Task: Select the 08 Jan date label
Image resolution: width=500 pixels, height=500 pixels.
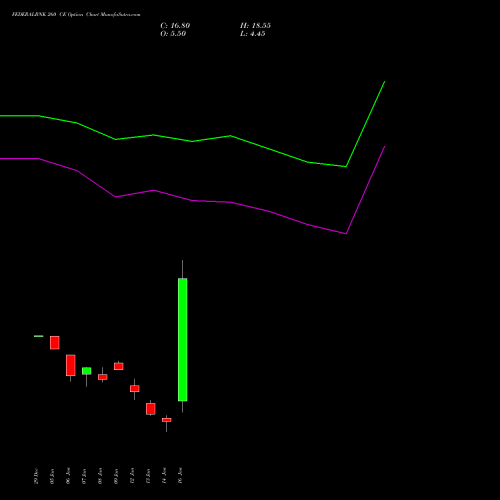Action: [100, 476]
